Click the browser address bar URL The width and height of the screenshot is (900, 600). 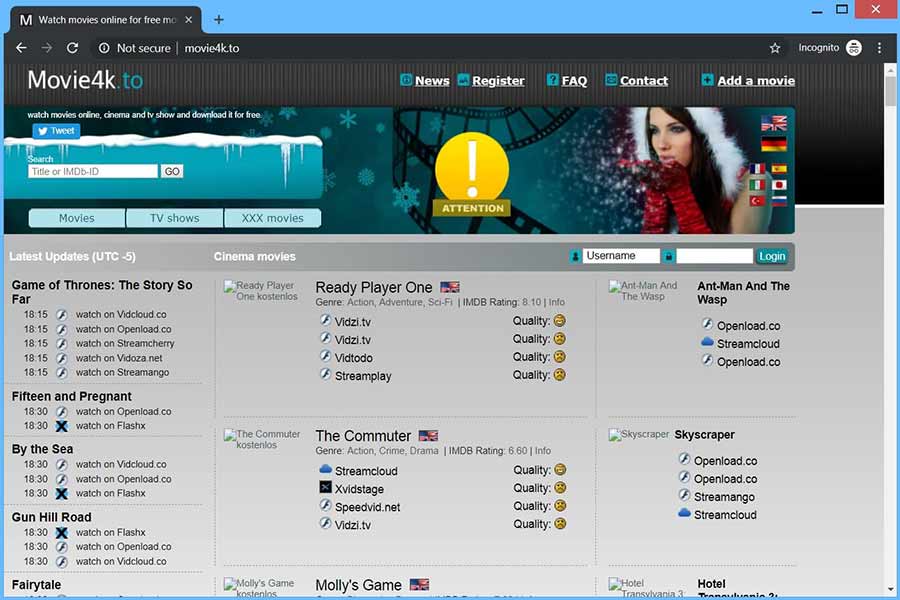tap(212, 48)
